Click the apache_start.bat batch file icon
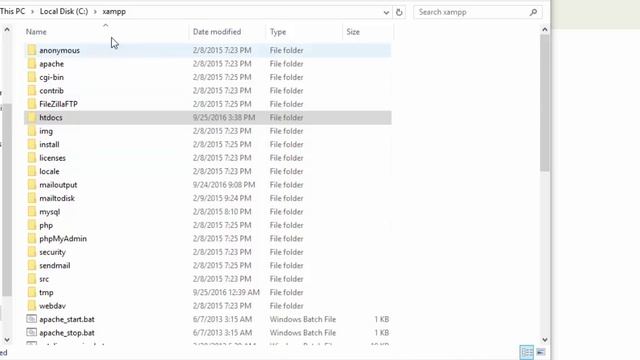This screenshot has width=640, height=360. 31,319
